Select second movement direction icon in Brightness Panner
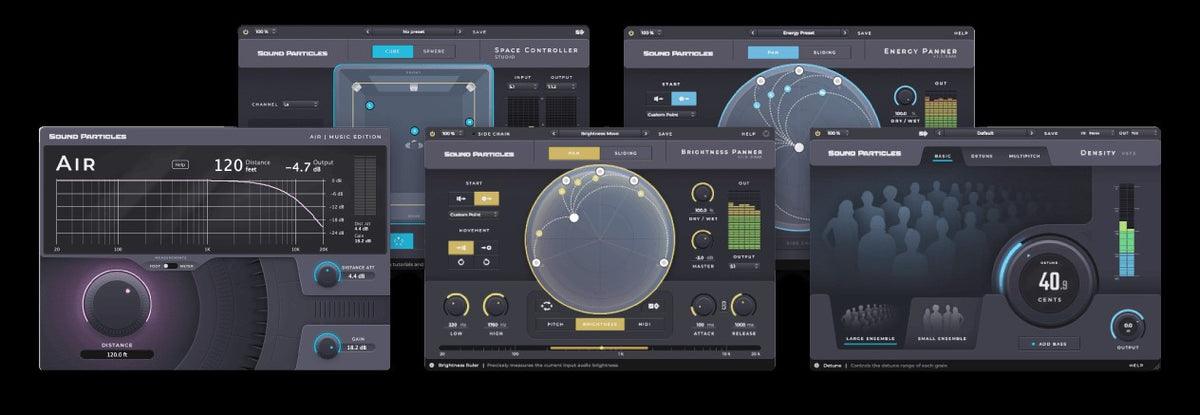 click(485, 246)
